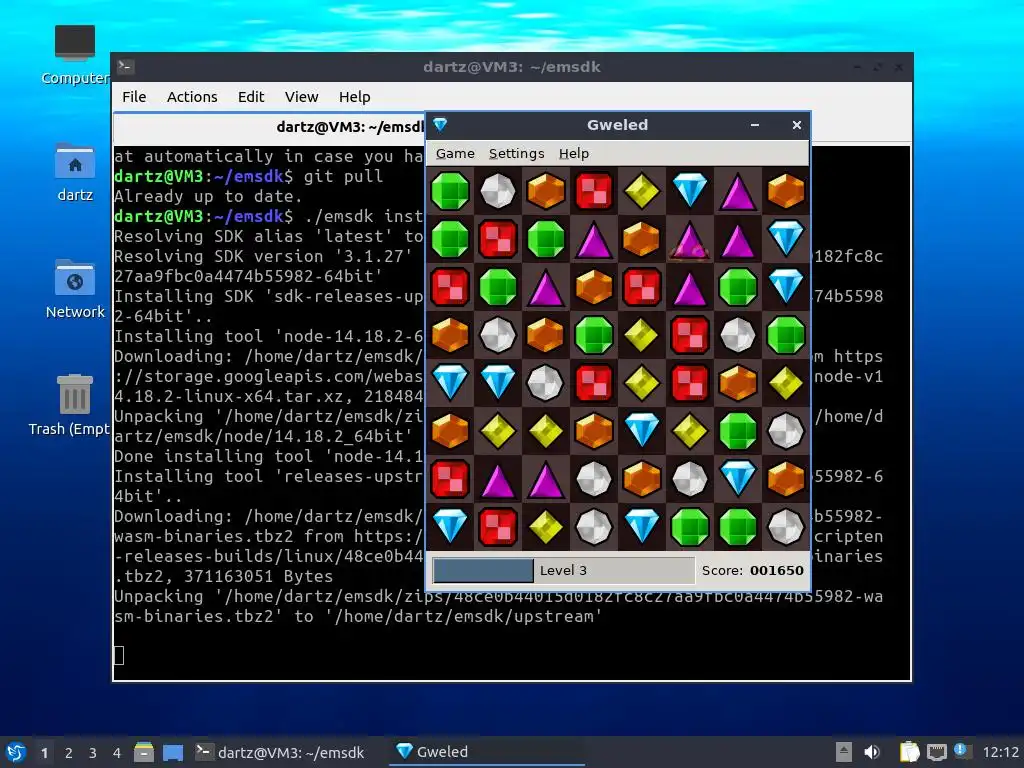Select the dartz@VM3: ~/emsdk terminal tab
This screenshot has width=1024, height=768.
tap(269, 127)
